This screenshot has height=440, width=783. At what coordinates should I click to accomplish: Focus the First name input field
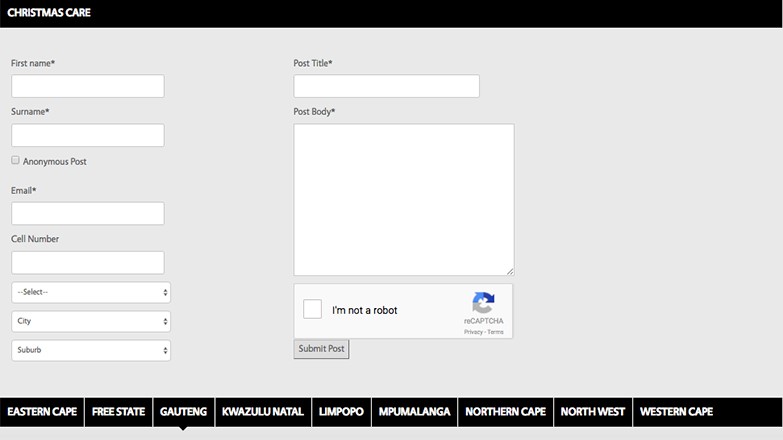88,86
